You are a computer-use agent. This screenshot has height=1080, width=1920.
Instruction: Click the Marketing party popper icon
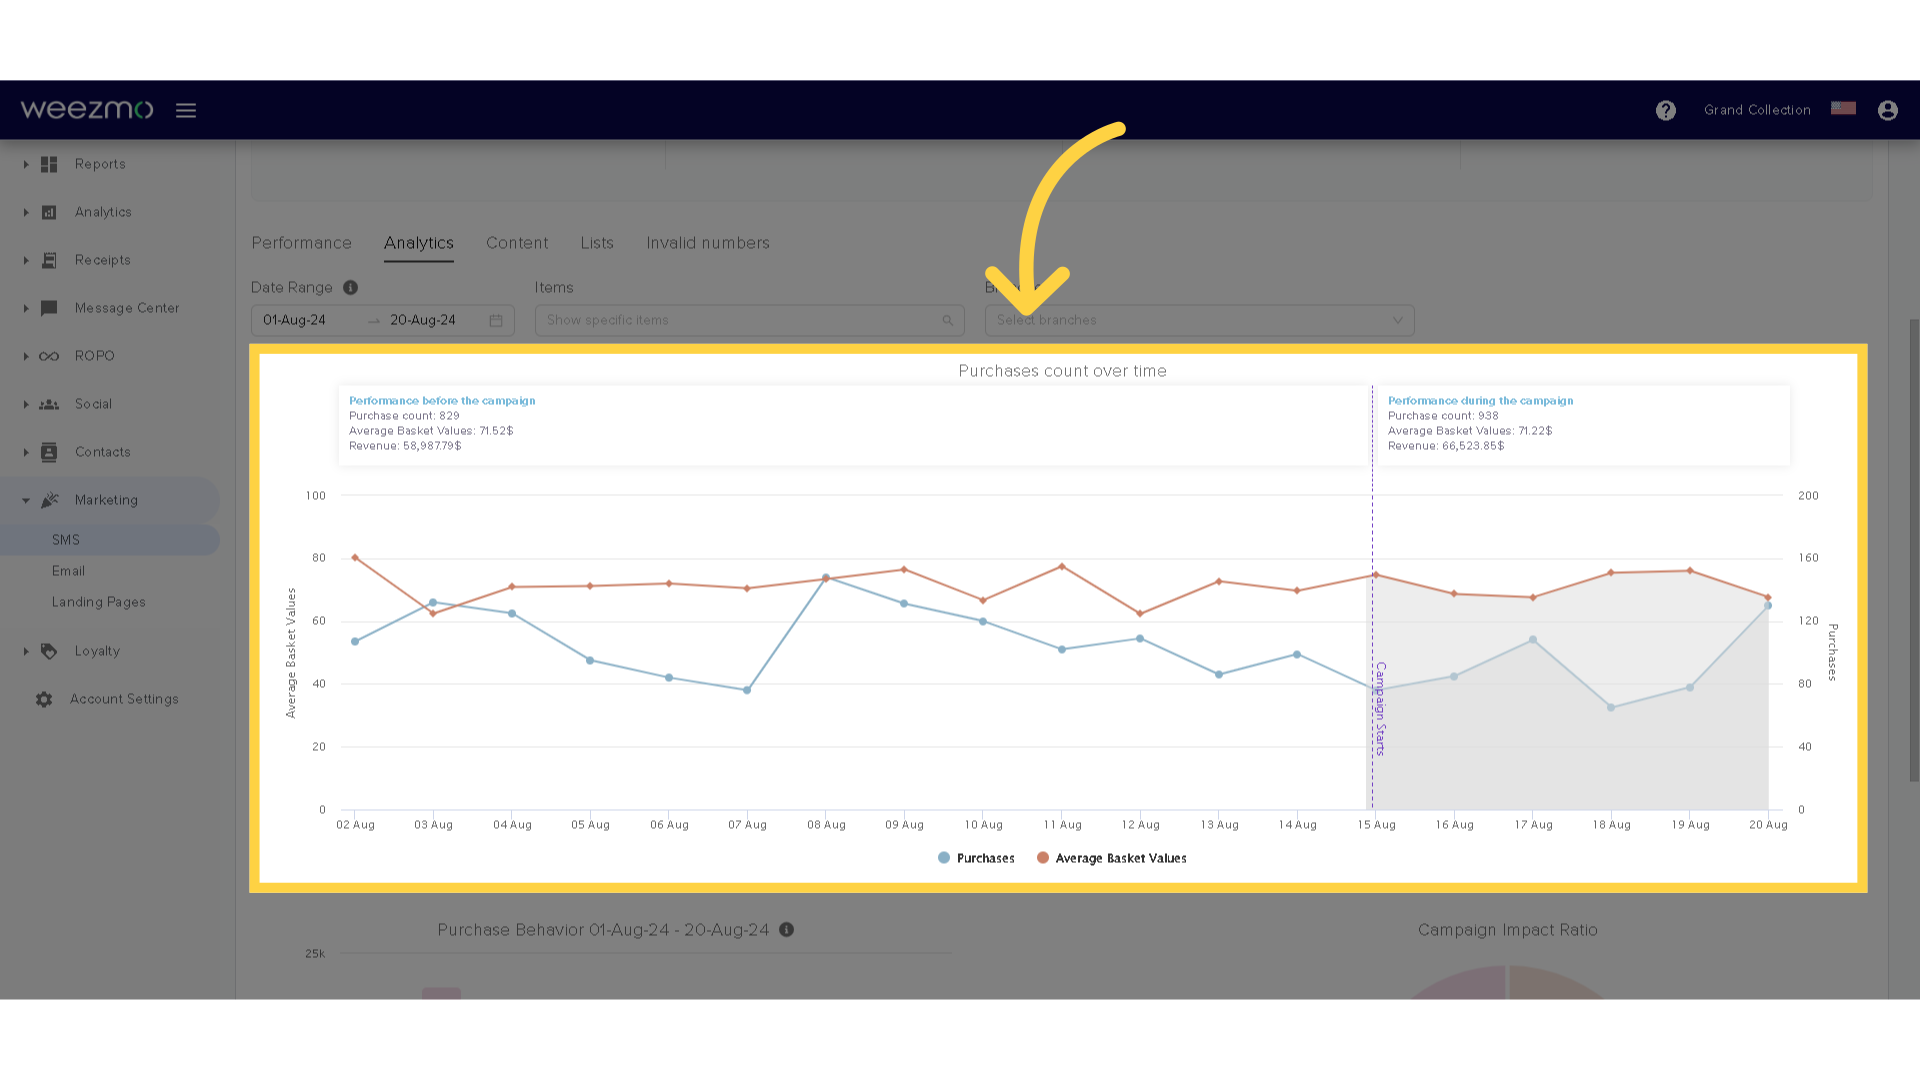tap(50, 500)
